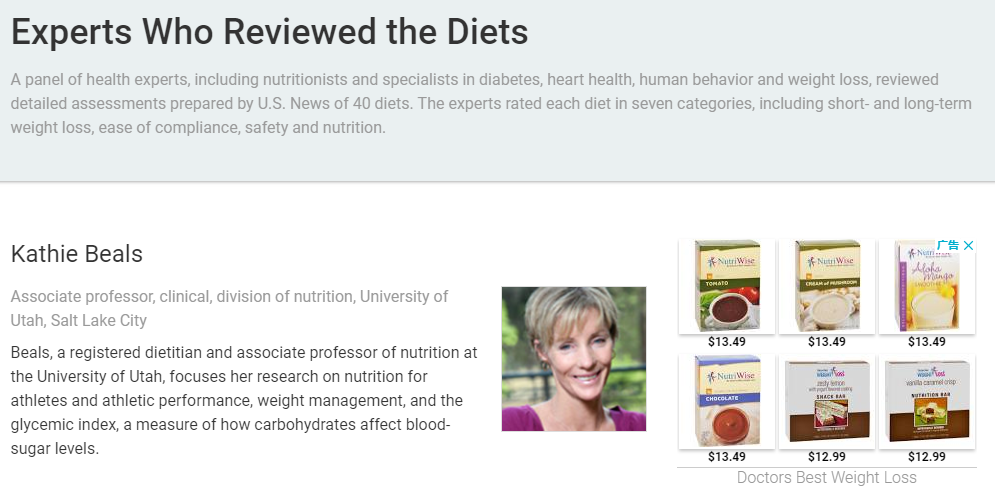Open the NutriWise Chocolate product

(727, 401)
